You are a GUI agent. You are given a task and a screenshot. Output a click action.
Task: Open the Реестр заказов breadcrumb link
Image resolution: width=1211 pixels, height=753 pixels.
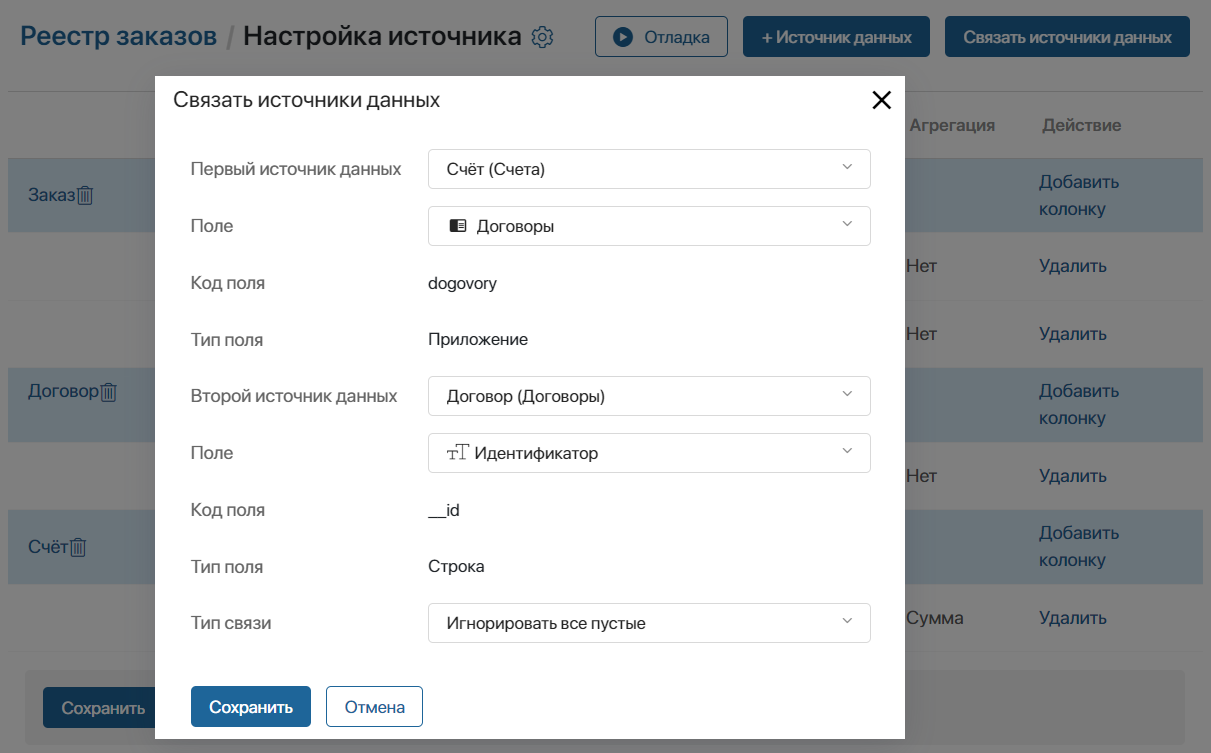pos(119,37)
